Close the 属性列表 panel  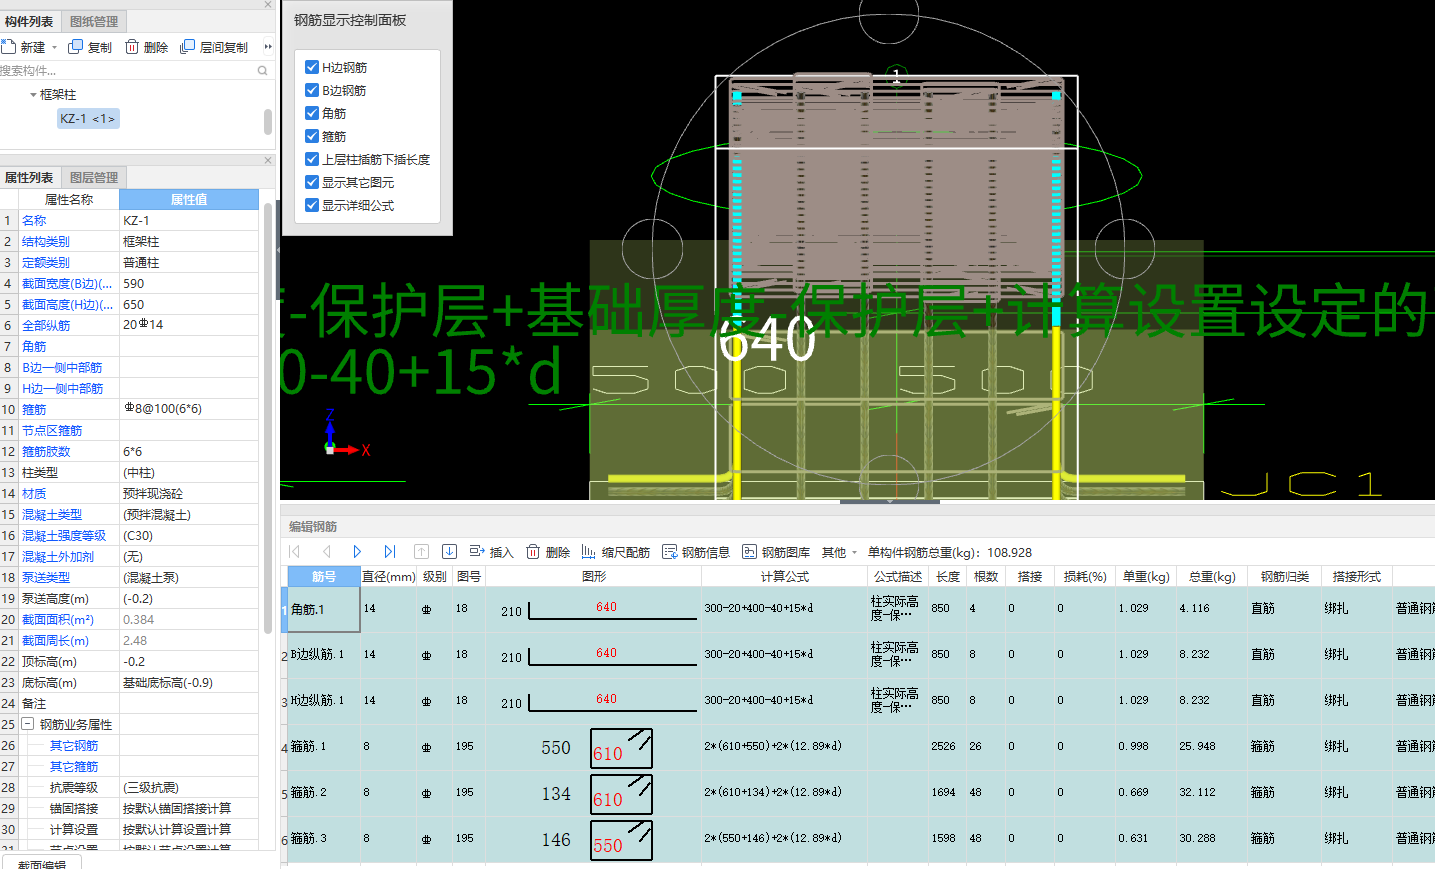tap(268, 160)
